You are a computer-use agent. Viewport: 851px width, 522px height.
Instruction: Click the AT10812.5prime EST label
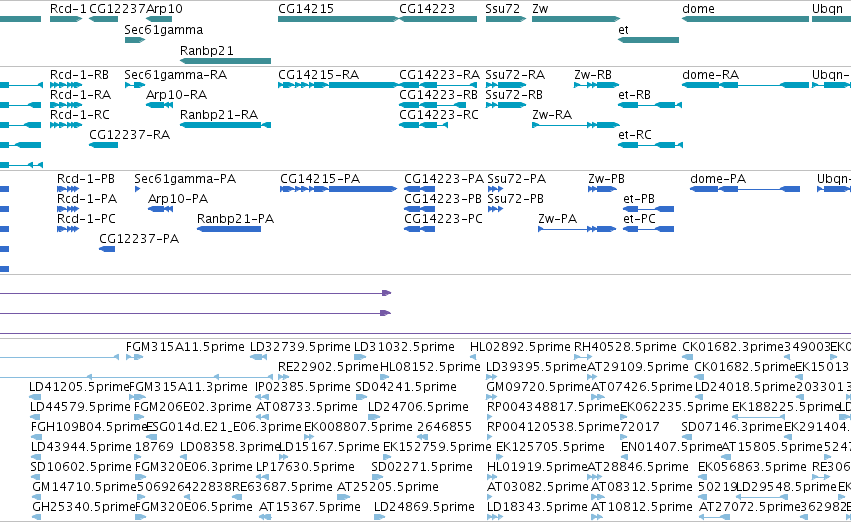642,507
